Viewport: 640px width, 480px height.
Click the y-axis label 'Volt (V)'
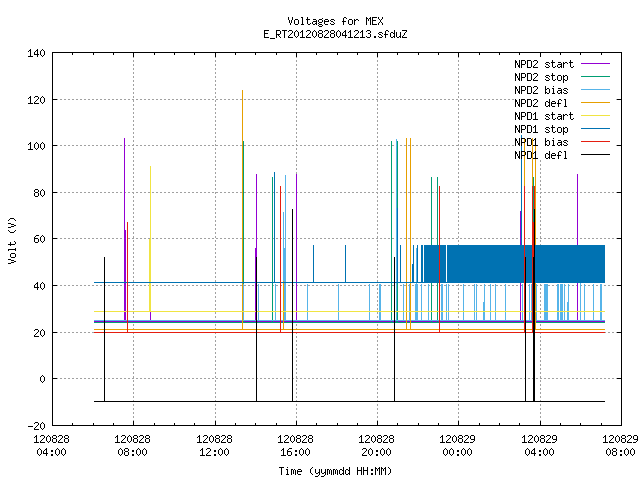12,240
